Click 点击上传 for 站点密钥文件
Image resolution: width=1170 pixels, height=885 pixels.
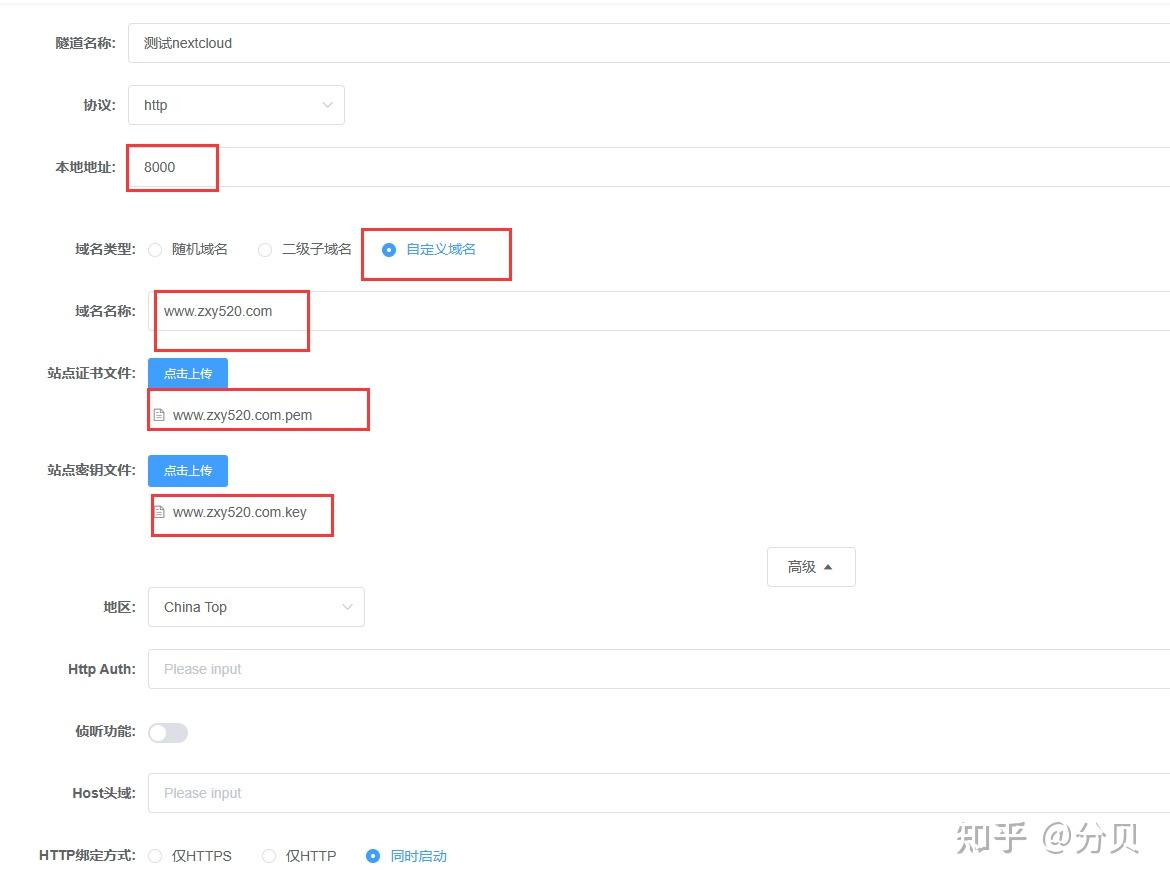pos(188,470)
